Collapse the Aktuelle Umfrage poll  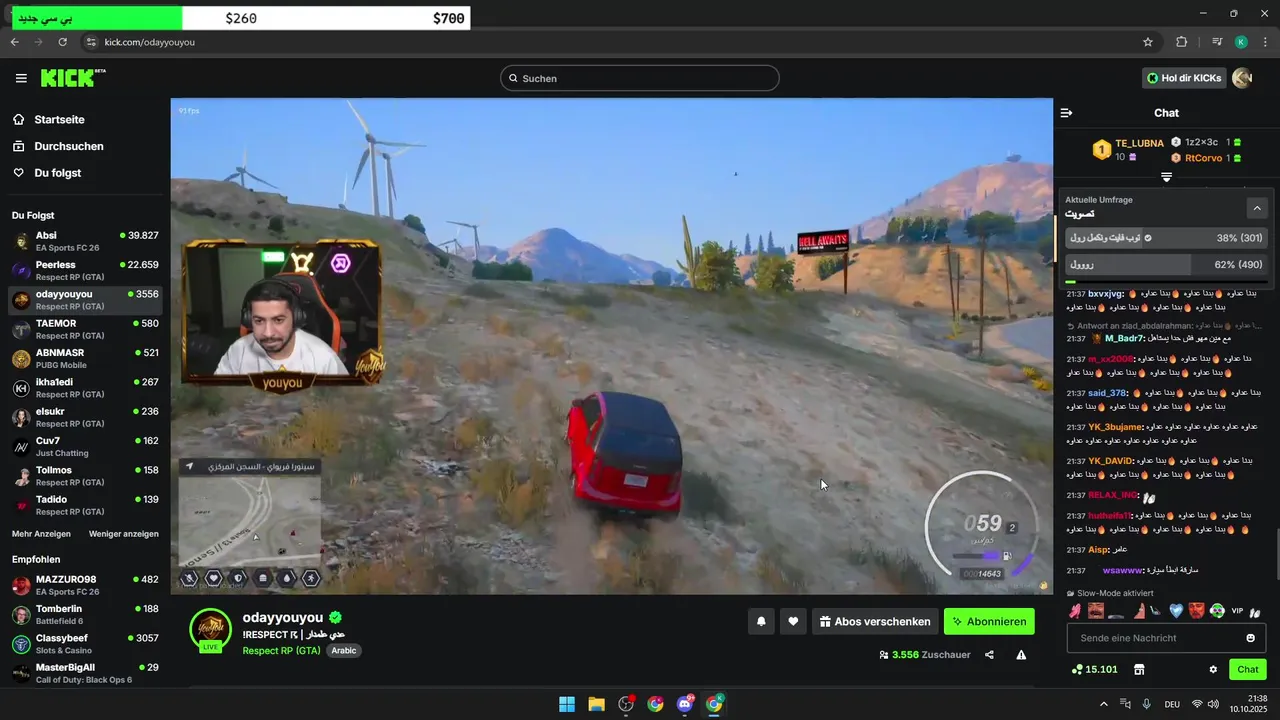click(x=1257, y=208)
